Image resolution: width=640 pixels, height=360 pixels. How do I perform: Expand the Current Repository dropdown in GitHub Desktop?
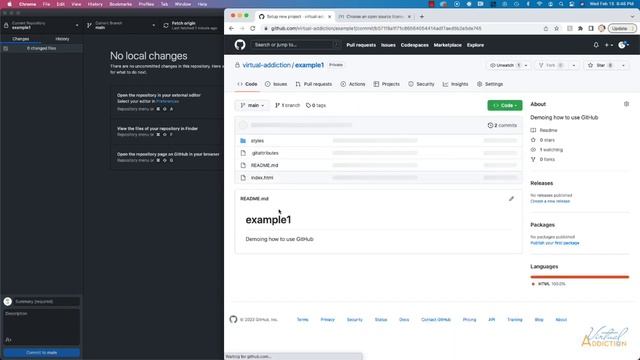[x=77, y=25]
